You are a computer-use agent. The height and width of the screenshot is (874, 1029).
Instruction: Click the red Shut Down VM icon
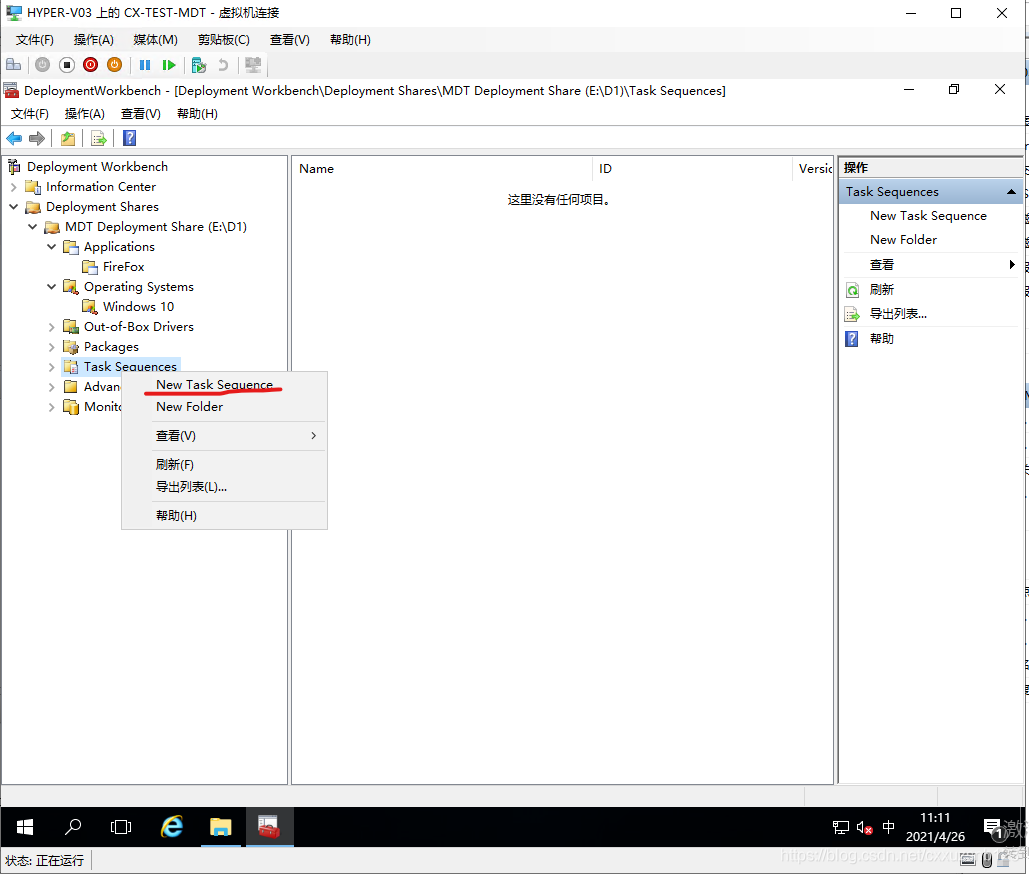point(91,64)
